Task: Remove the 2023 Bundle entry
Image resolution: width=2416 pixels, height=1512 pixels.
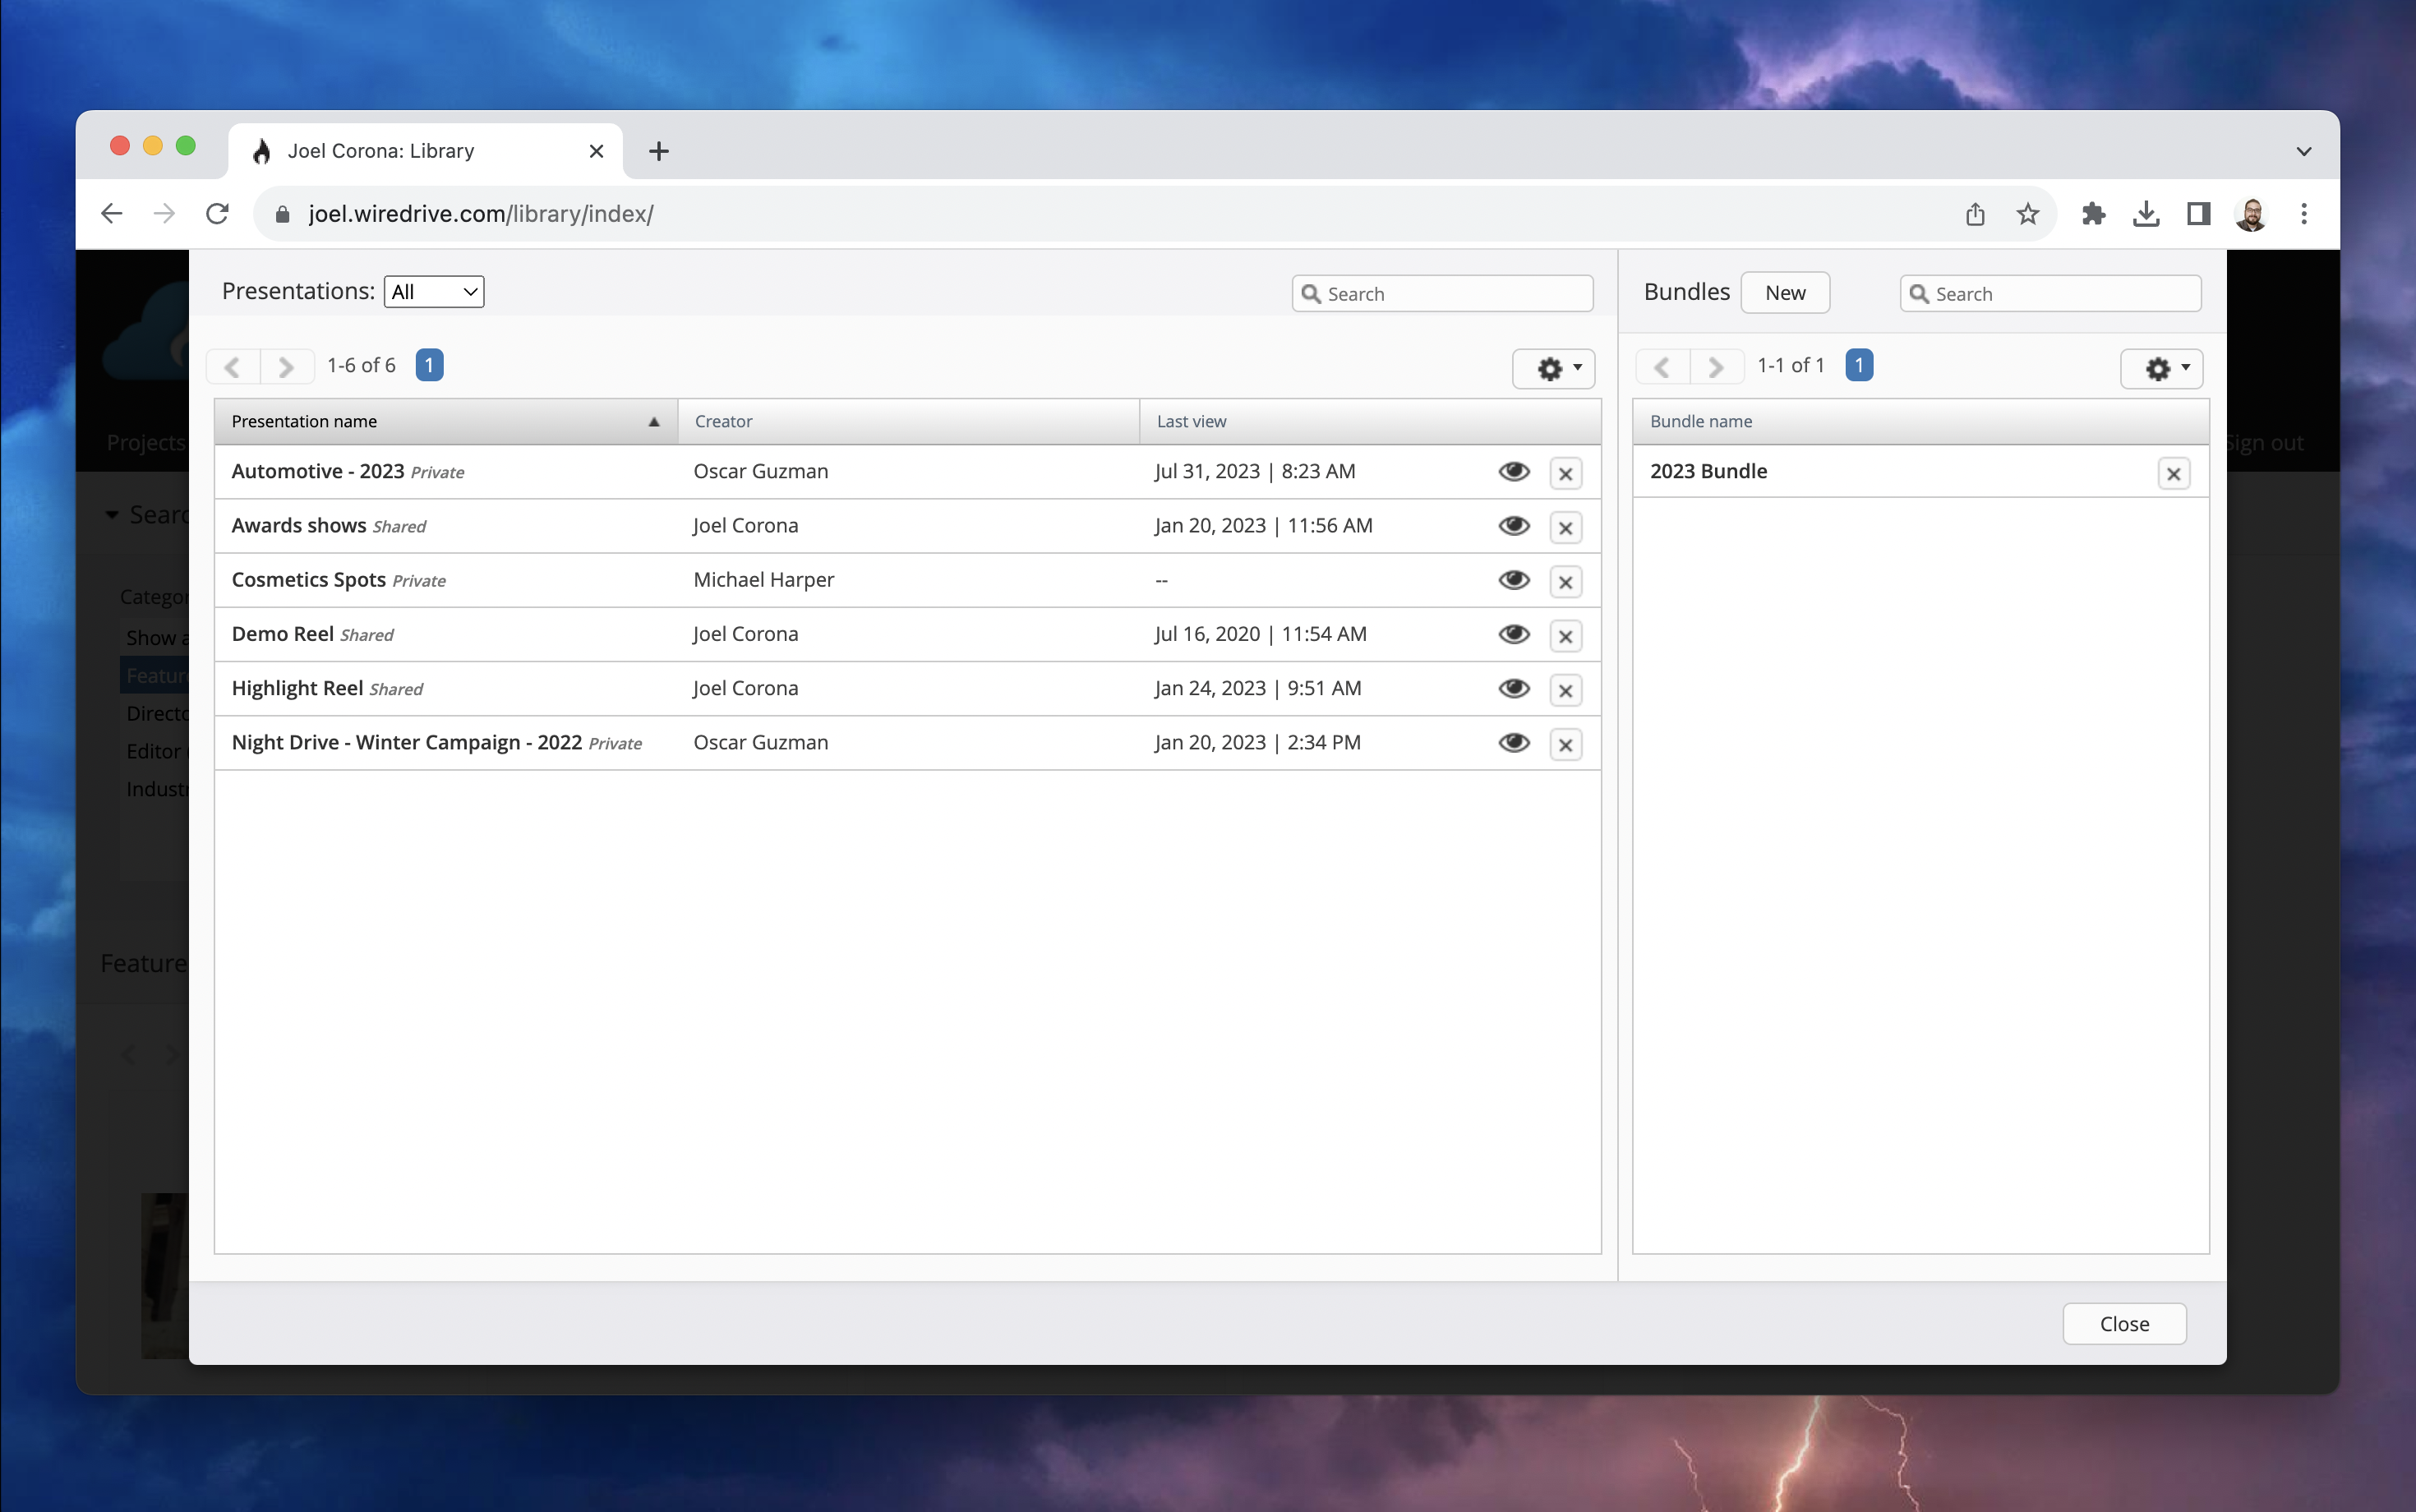Action: point(2172,473)
